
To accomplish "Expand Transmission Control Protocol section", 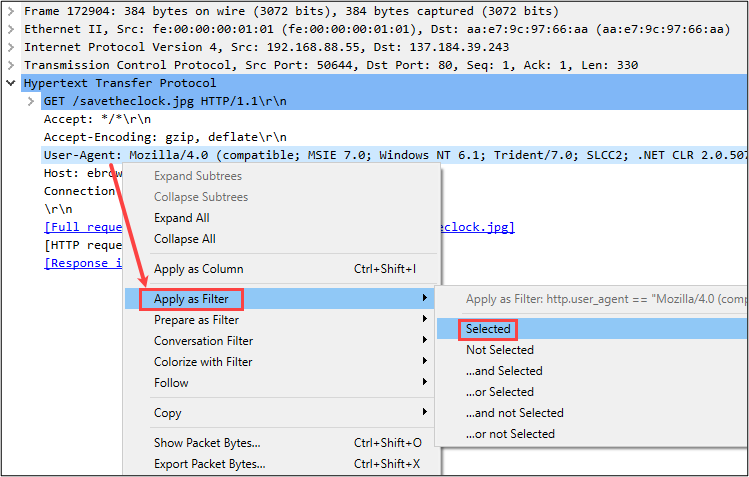I will [11, 65].
